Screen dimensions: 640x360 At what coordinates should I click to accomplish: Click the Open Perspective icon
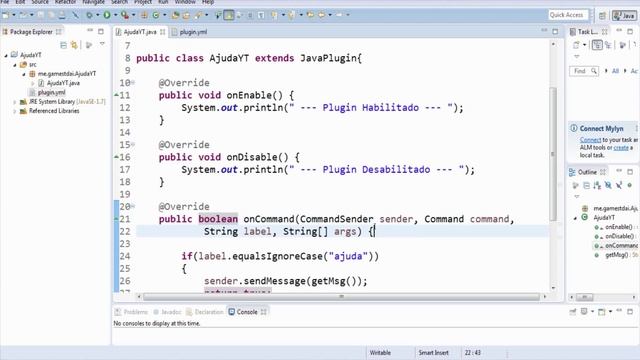602,16
